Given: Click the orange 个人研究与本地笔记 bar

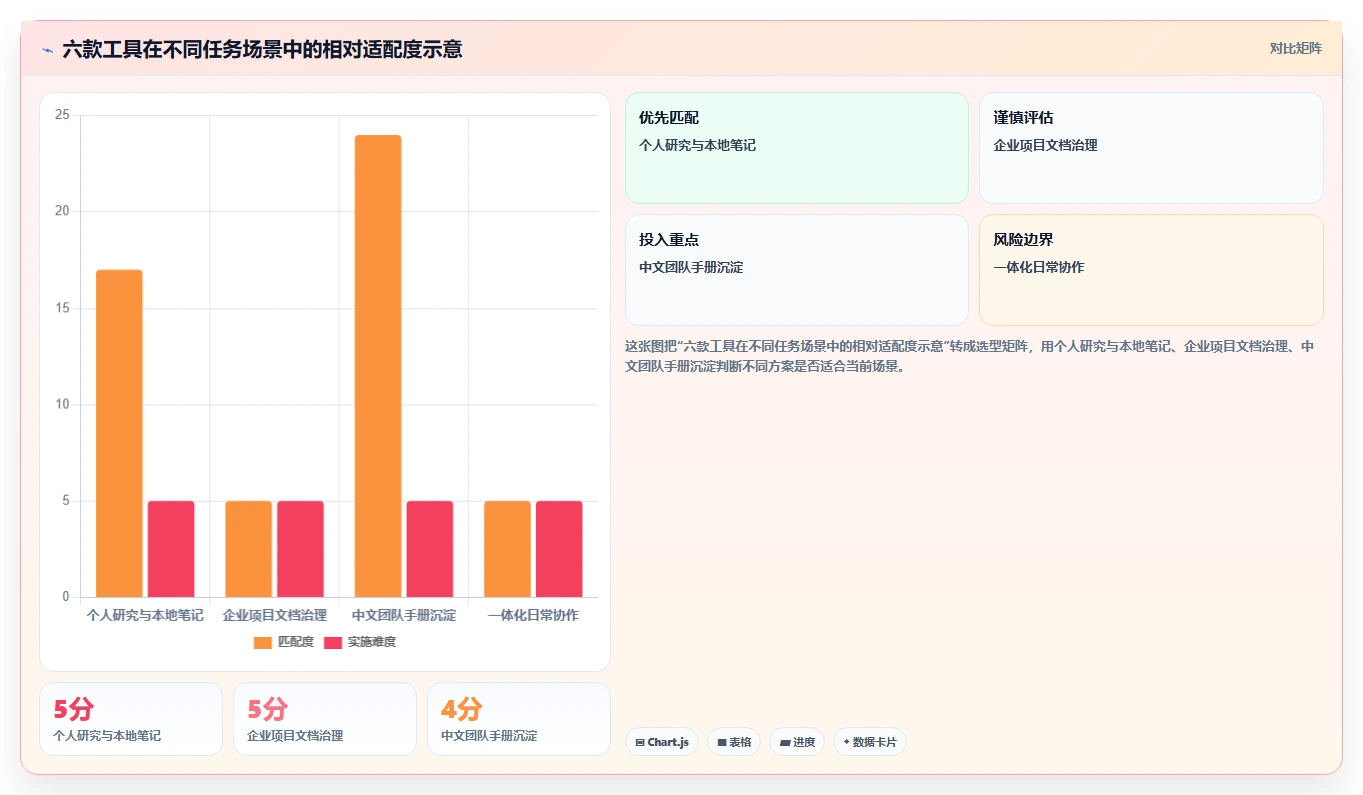Looking at the screenshot, I should click(x=119, y=434).
